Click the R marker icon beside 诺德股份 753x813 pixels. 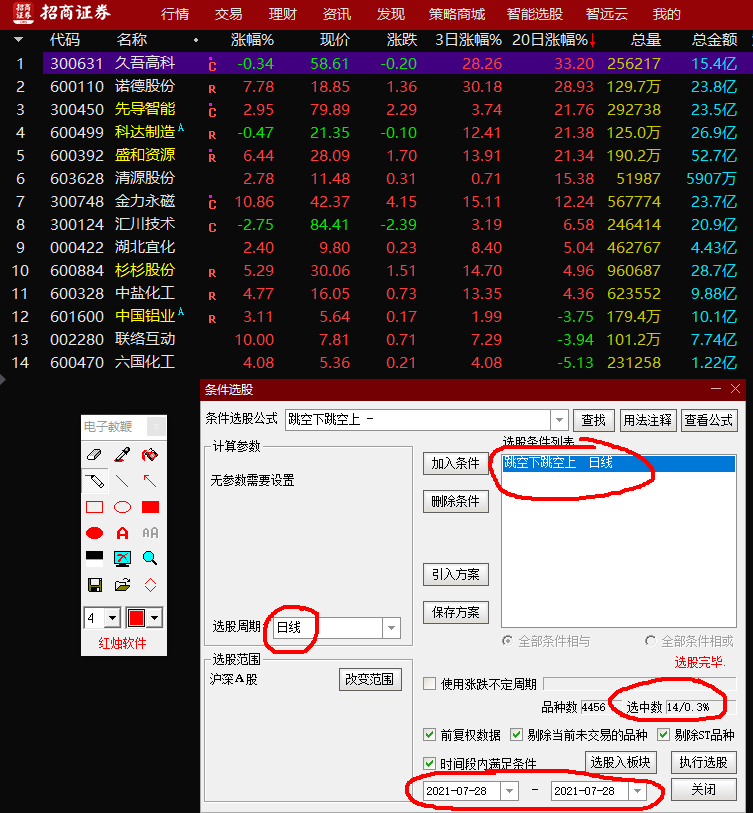(x=212, y=89)
